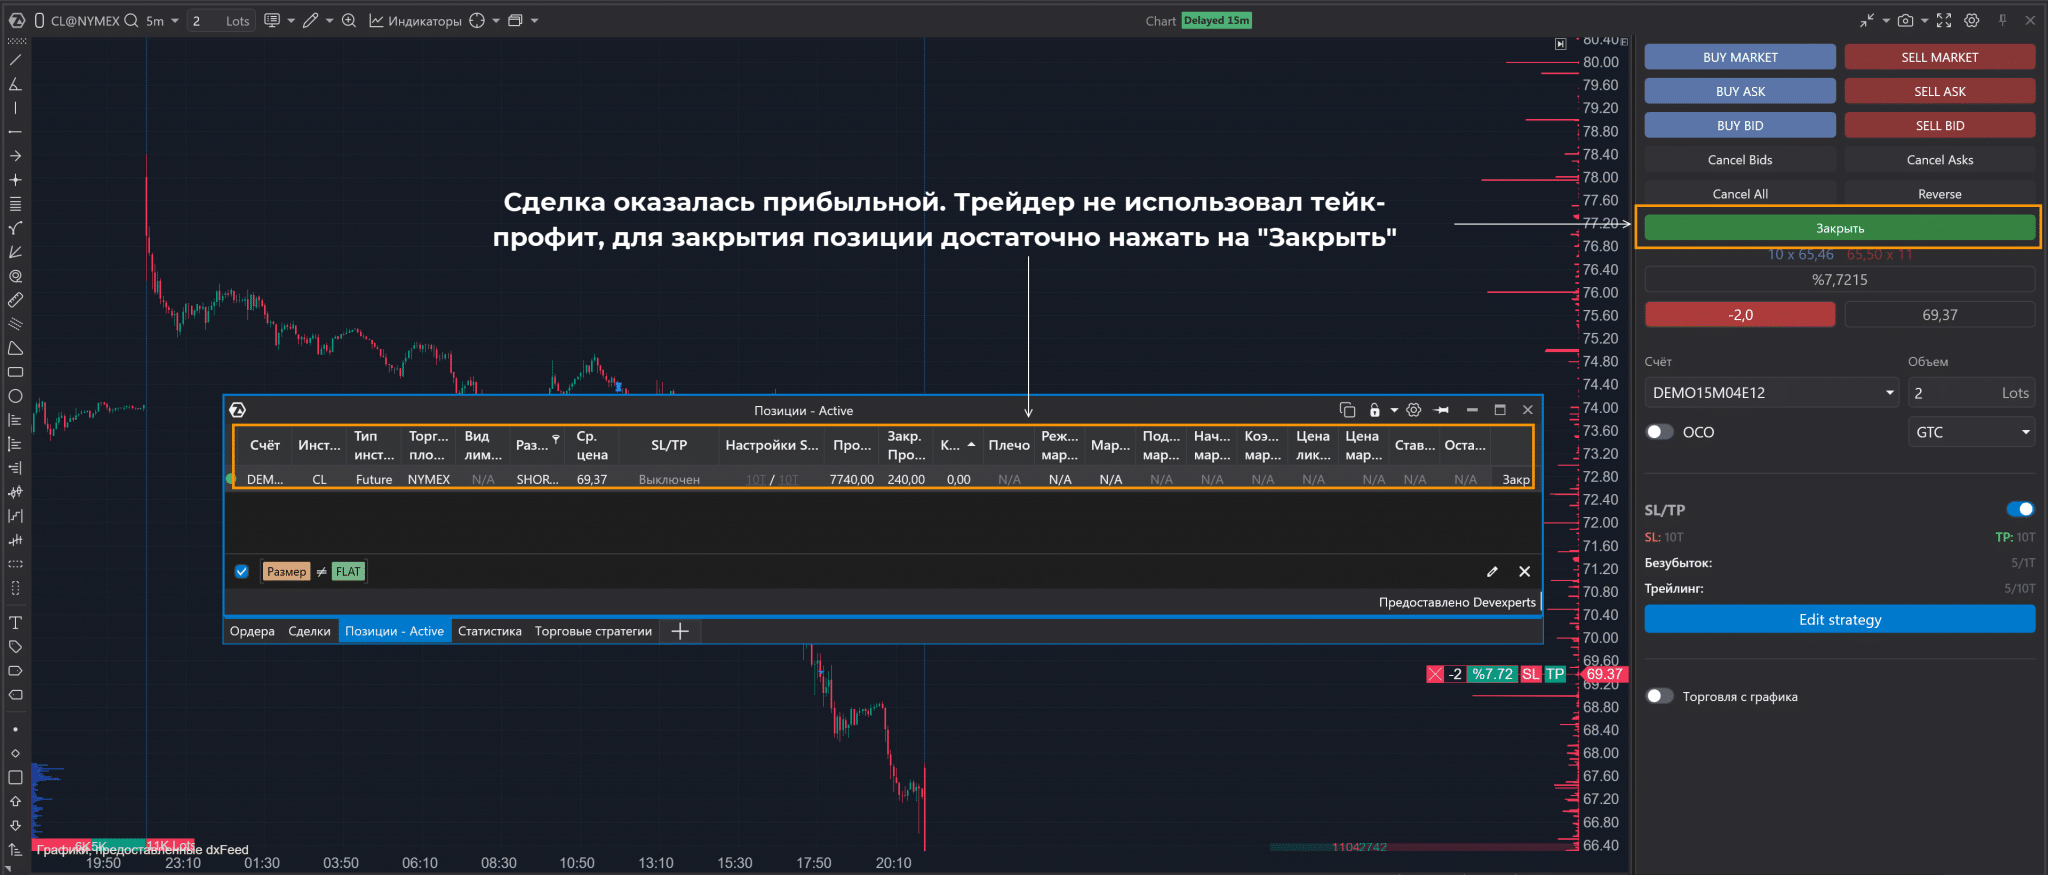Uncheck the Размер ≠ FLAT filter checkbox
The height and width of the screenshot is (875, 2048).
(x=241, y=572)
